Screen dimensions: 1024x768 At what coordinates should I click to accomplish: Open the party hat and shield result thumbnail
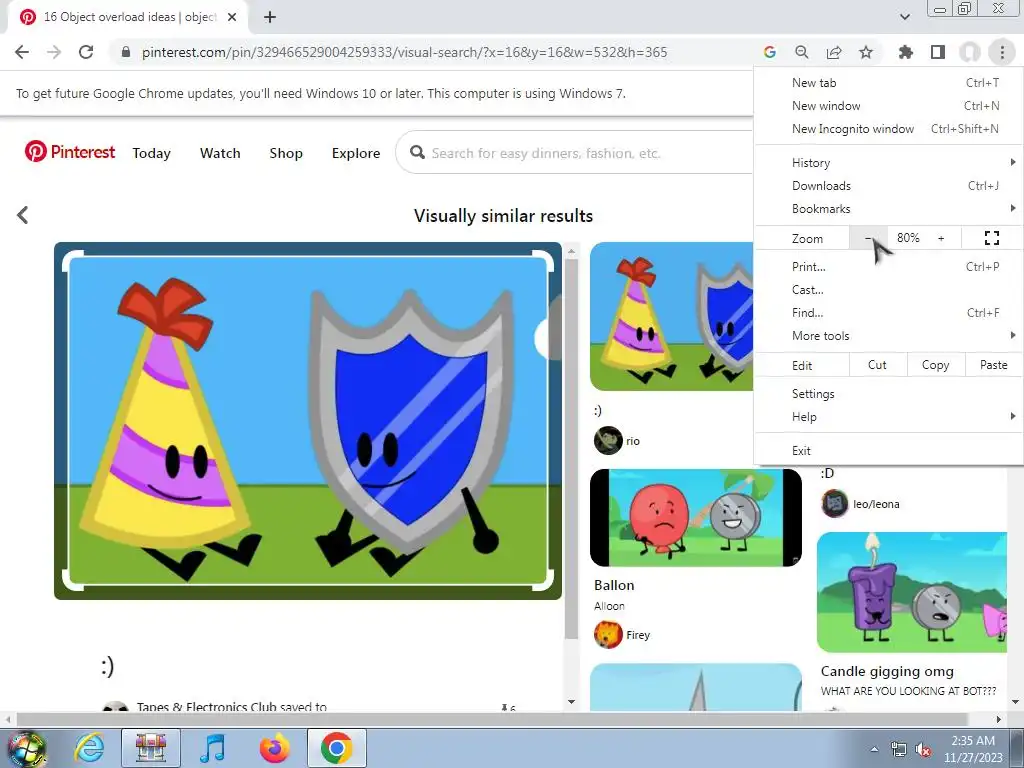(671, 317)
